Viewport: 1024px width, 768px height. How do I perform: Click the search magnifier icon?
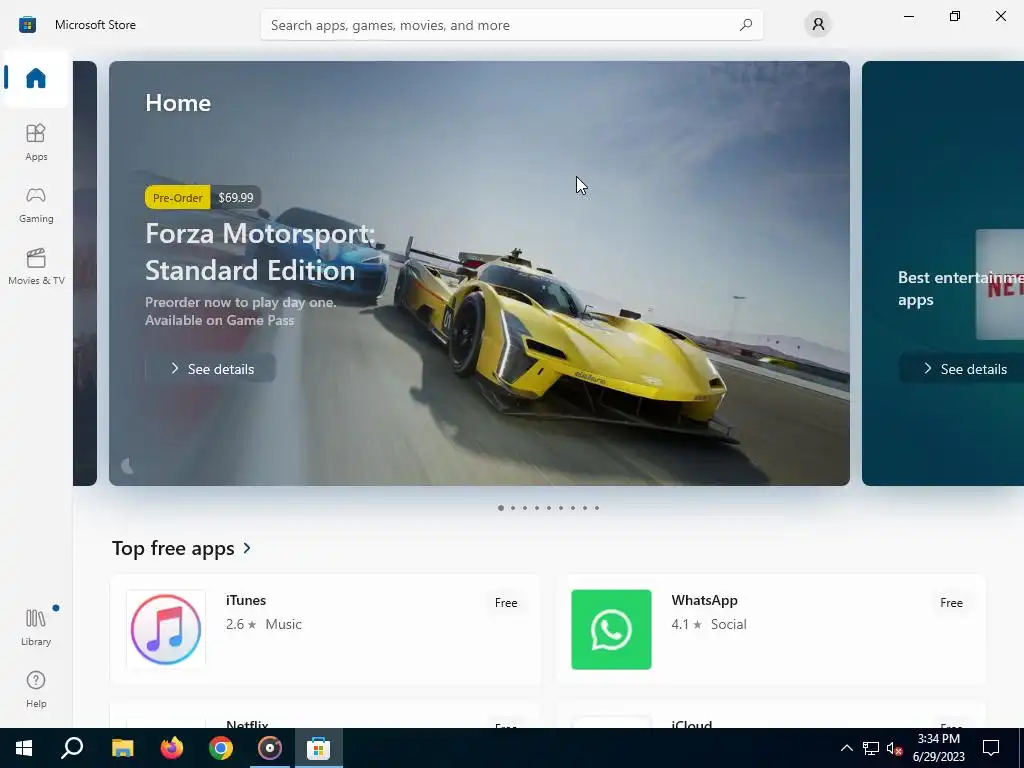click(x=746, y=25)
